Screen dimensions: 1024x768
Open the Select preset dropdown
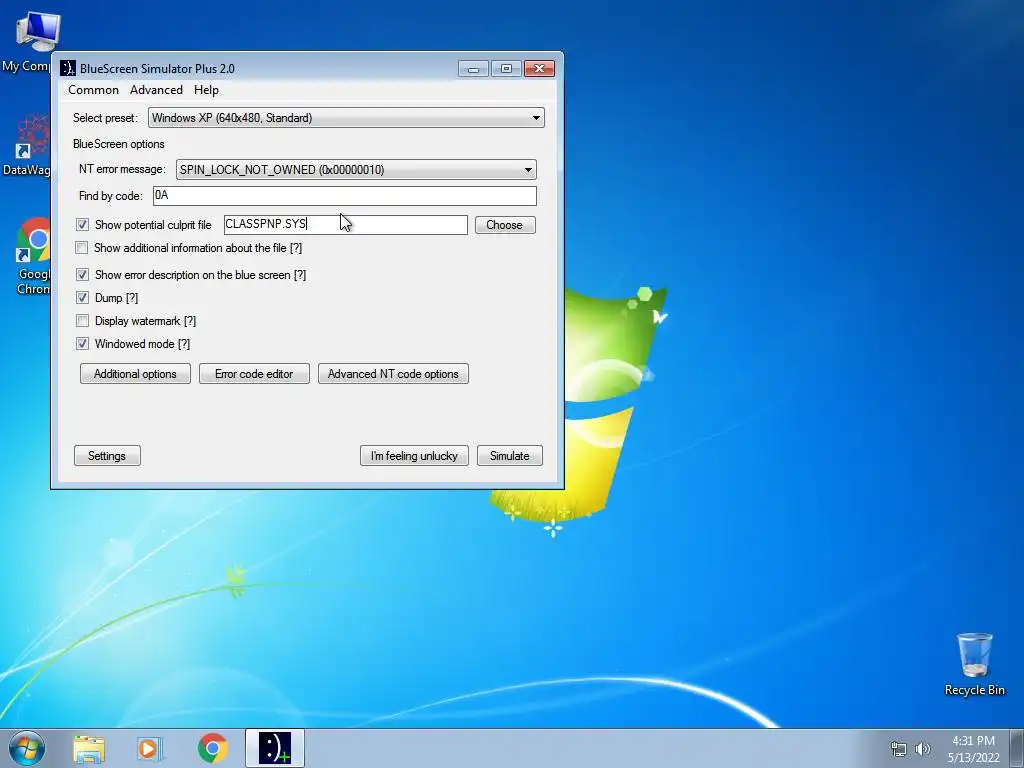pos(346,118)
